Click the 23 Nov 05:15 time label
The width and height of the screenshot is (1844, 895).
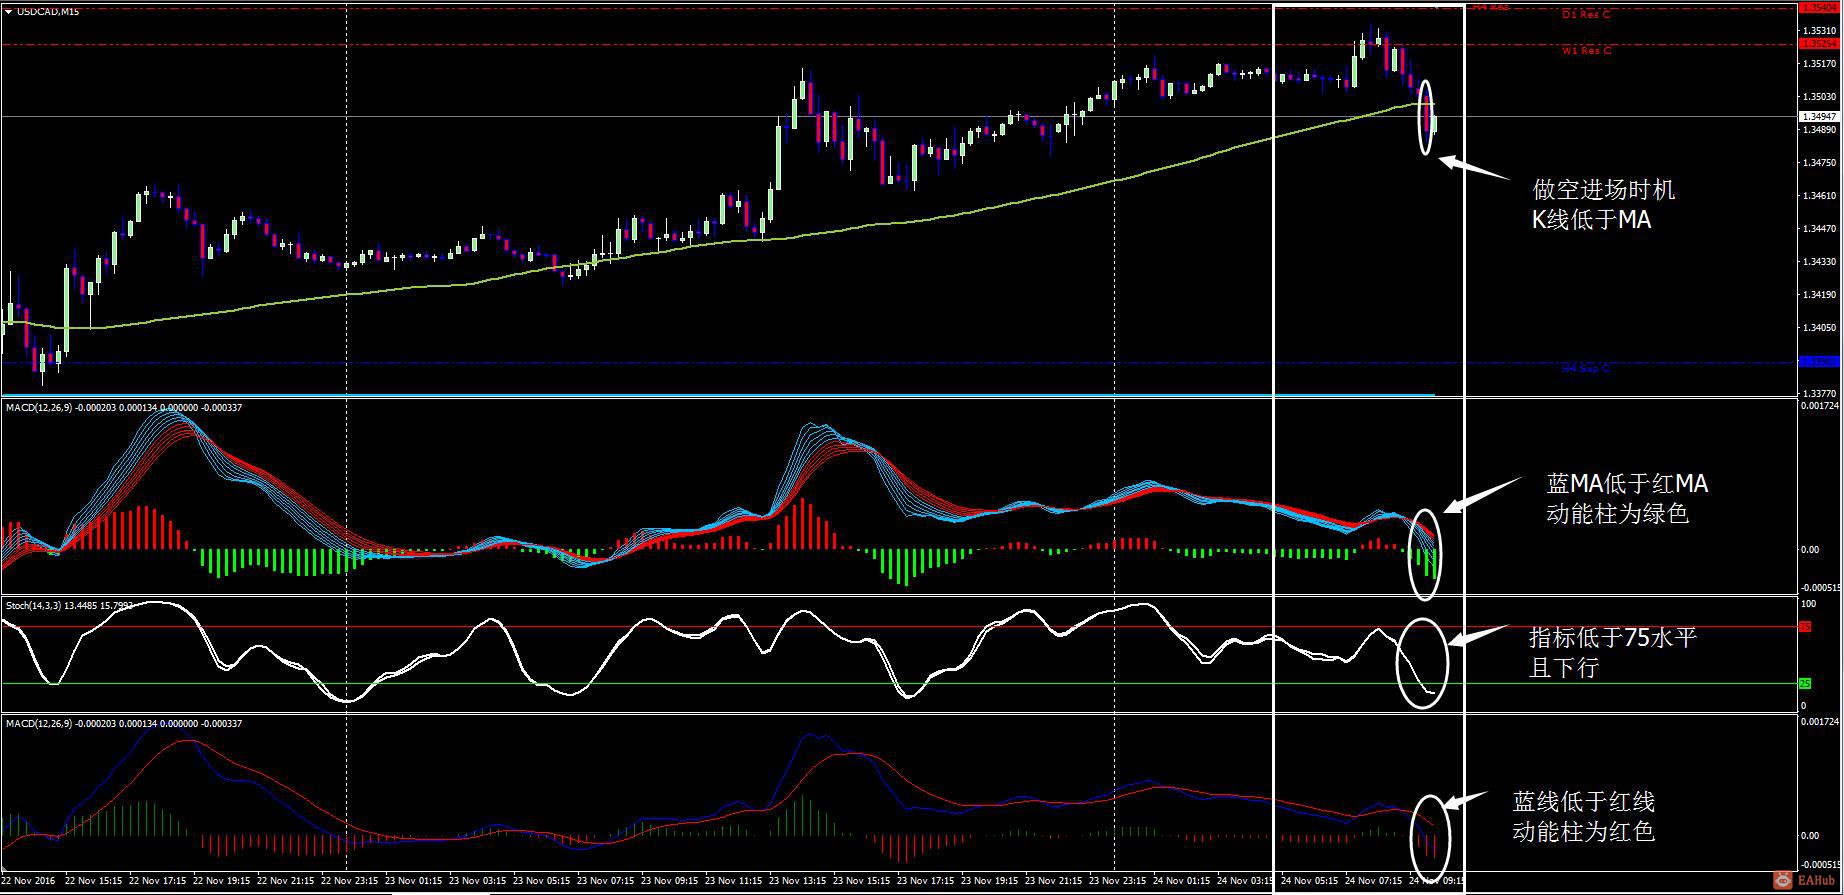click(542, 881)
